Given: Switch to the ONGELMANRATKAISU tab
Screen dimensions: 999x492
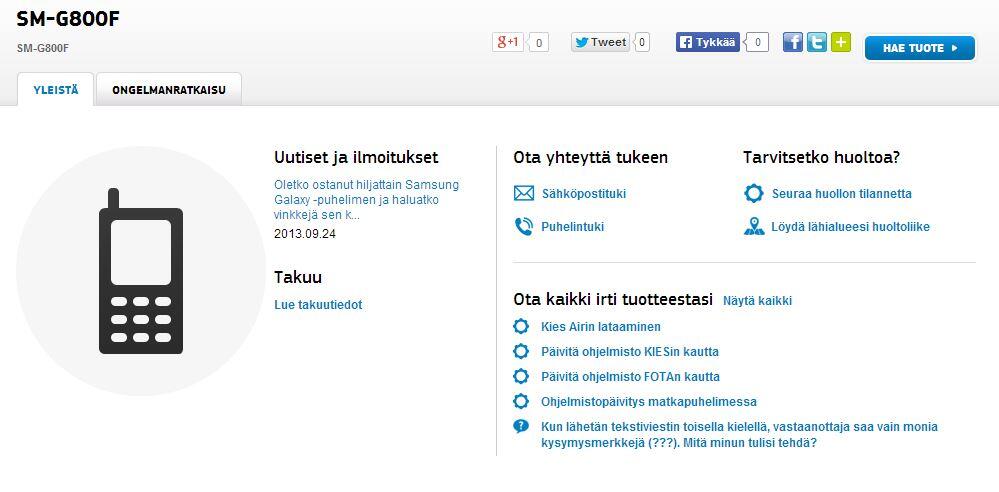Looking at the screenshot, I should pos(169,90).
